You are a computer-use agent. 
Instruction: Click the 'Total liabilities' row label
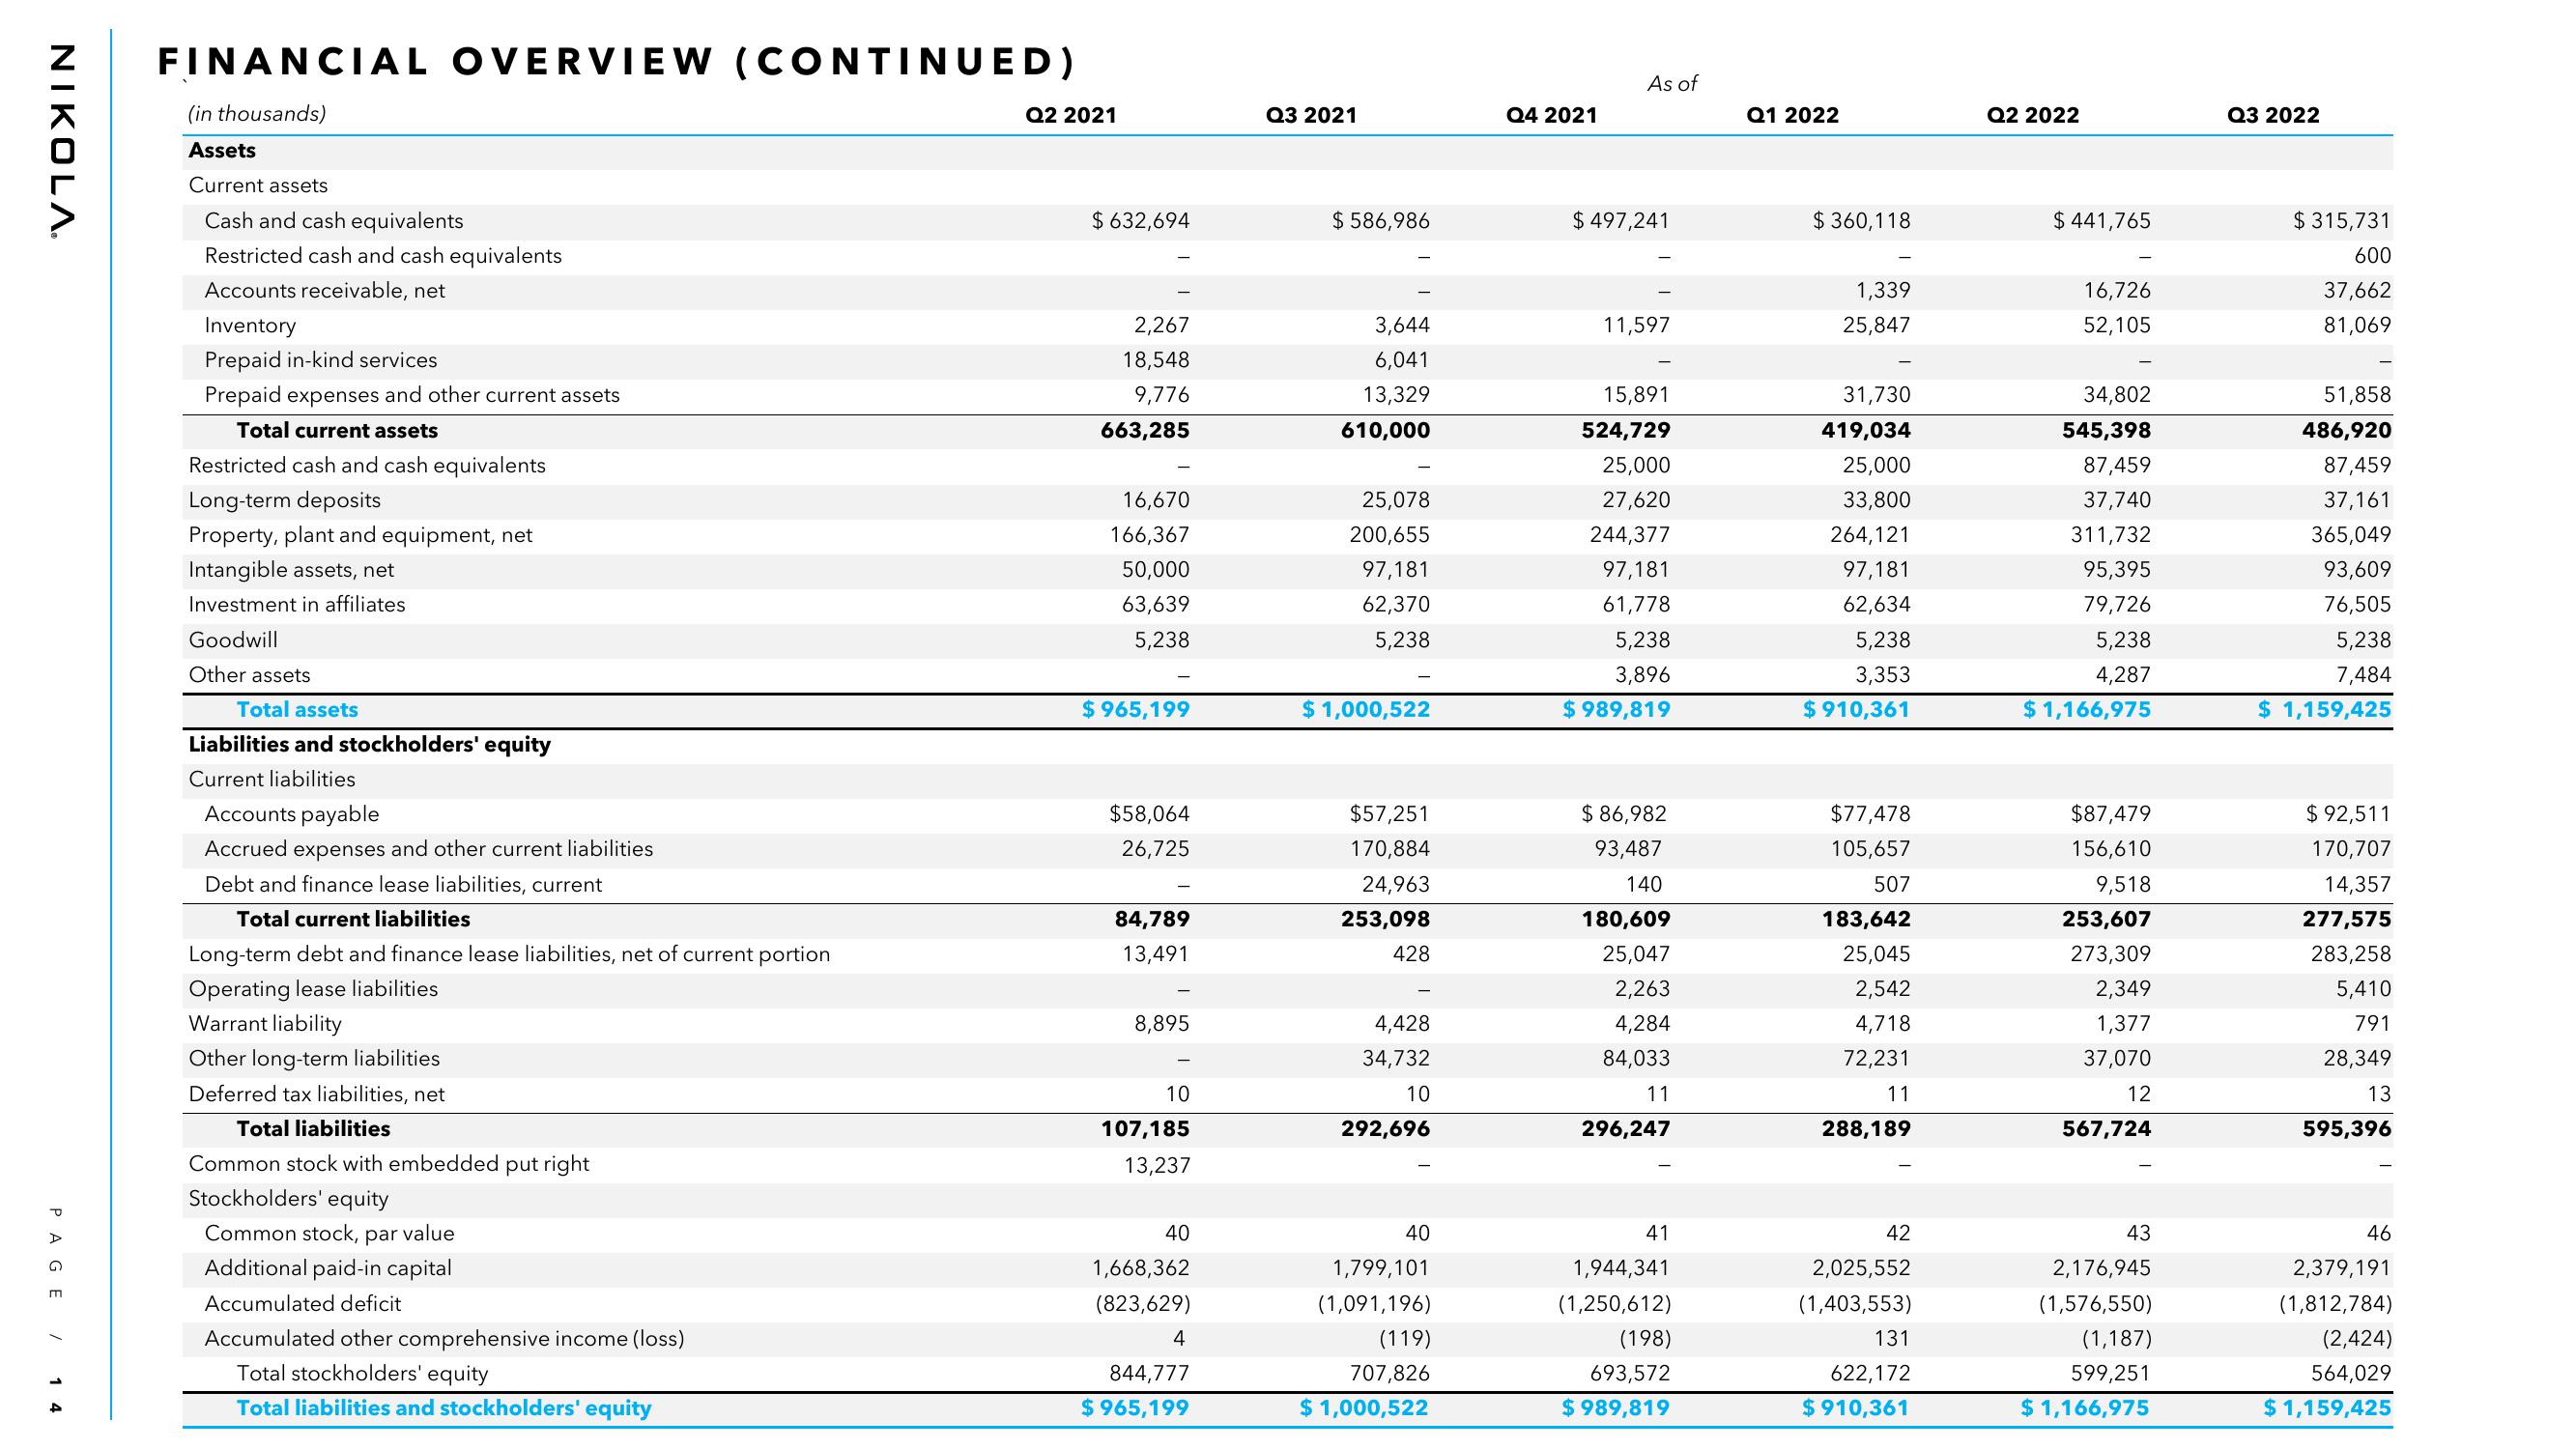coord(313,1129)
